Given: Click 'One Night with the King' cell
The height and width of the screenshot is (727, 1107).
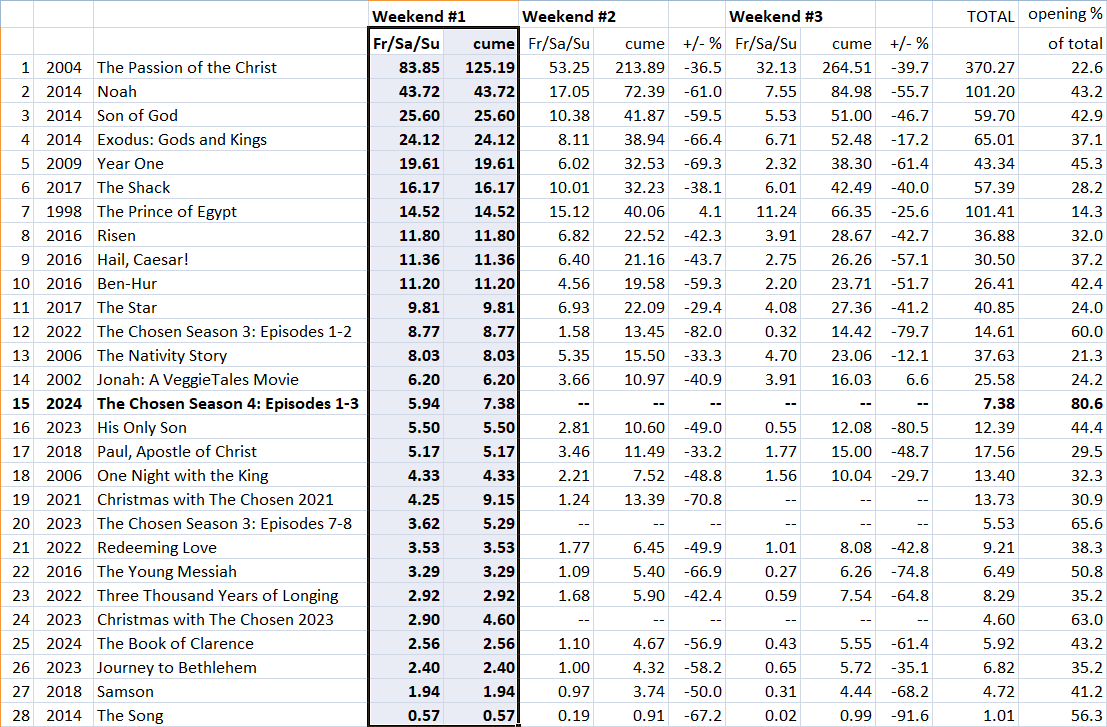Looking at the screenshot, I should coord(230,476).
